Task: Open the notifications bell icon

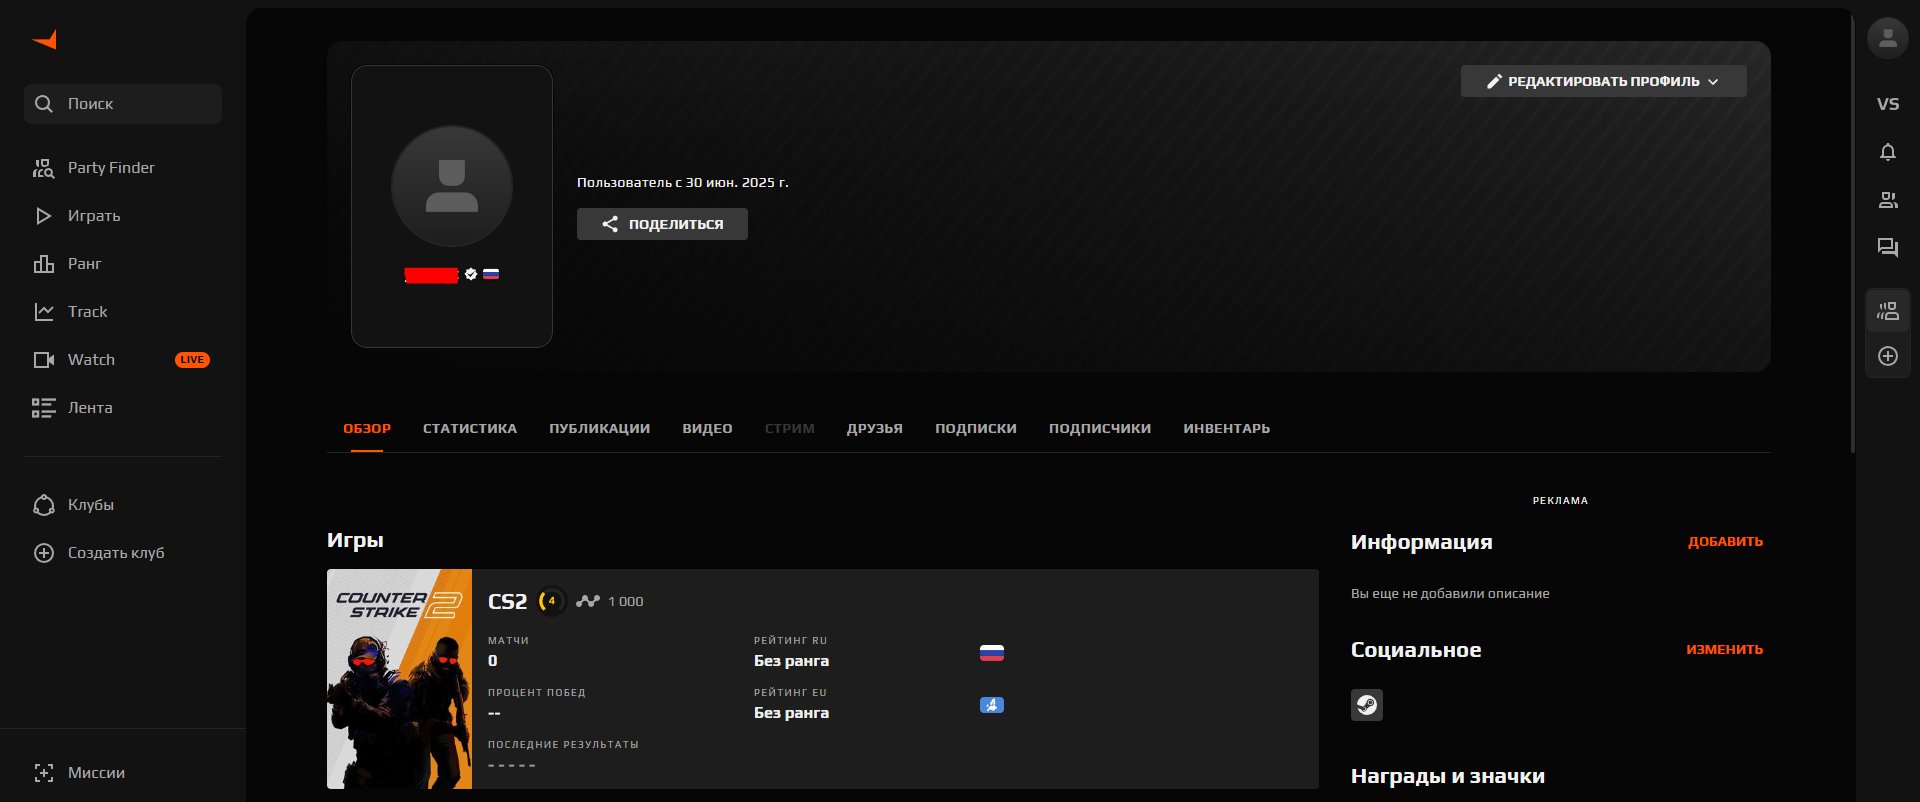Action: [1887, 152]
